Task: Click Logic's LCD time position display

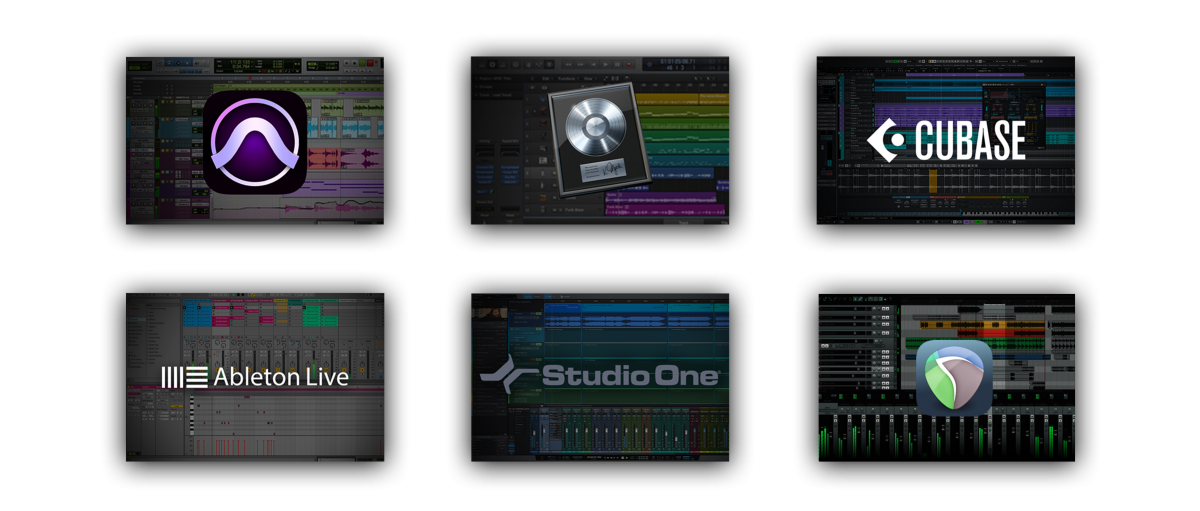Action: [x=676, y=63]
